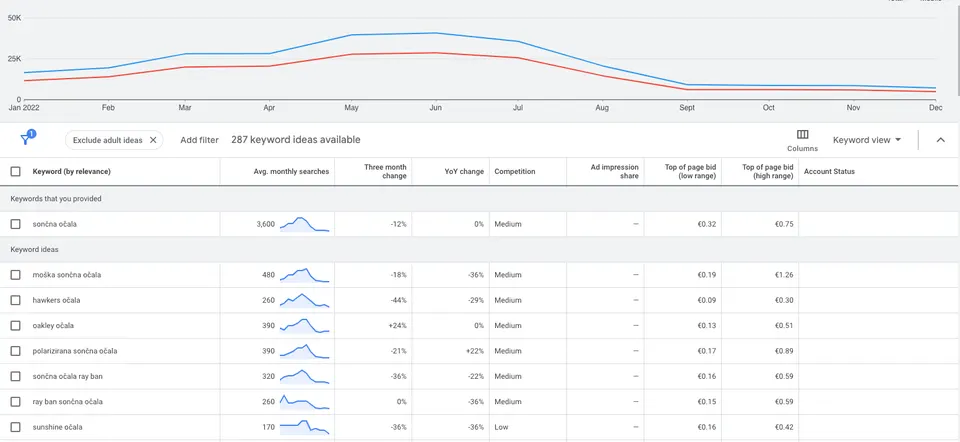Click keyword text sunshine očala

(58, 427)
